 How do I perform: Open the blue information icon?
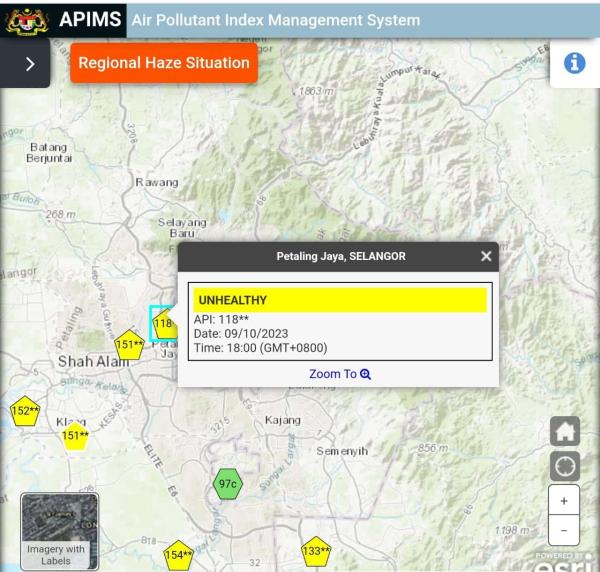[x=575, y=62]
